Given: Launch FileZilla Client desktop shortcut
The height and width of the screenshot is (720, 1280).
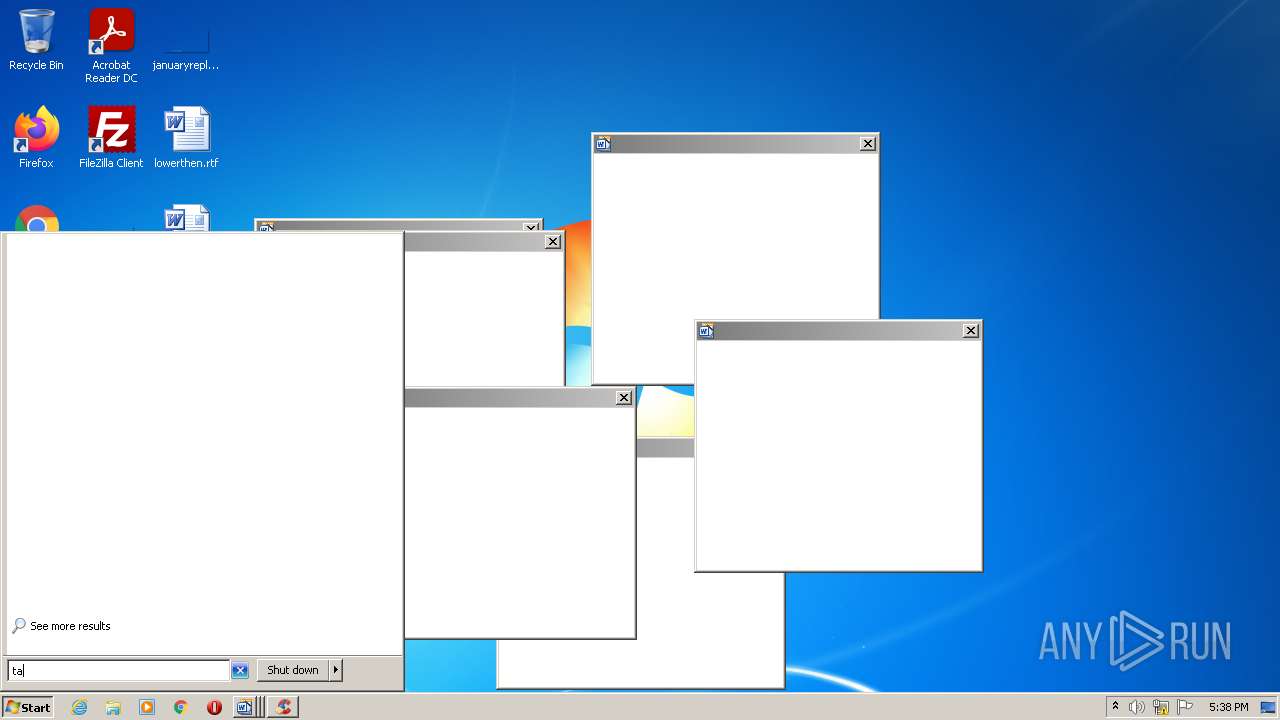Looking at the screenshot, I should point(111,138).
